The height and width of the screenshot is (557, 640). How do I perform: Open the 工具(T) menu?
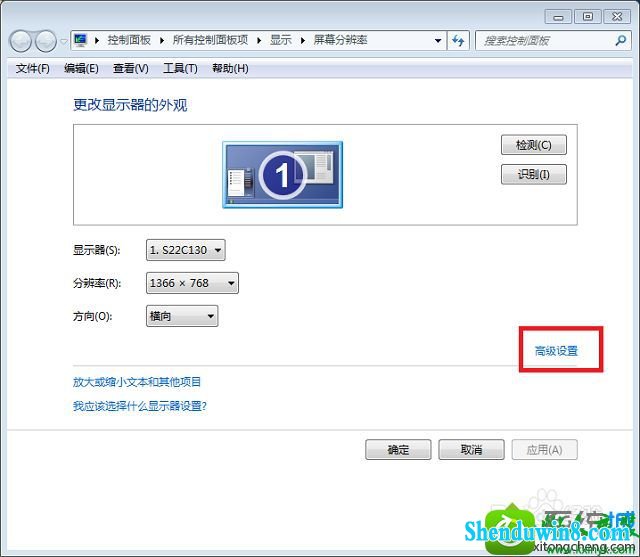[x=180, y=68]
